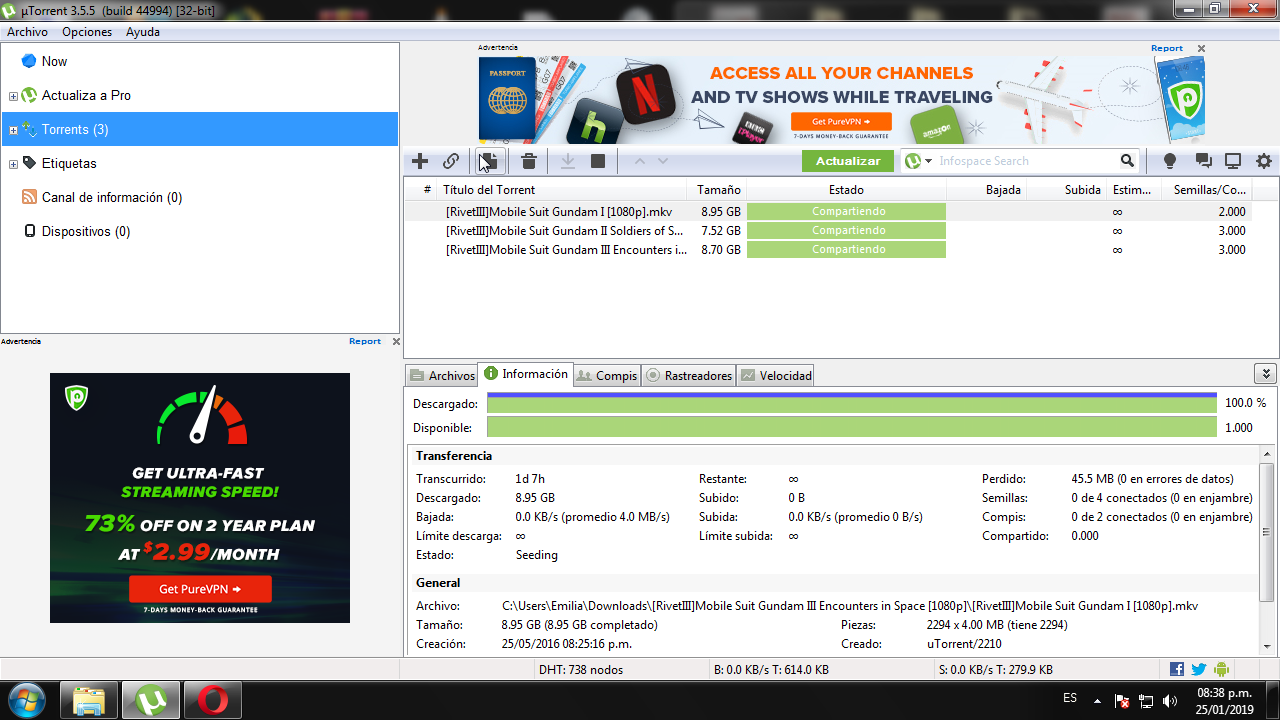This screenshot has width=1280, height=720.
Task: Click Compartiendo status bar of Gundam I
Action: (x=846, y=212)
